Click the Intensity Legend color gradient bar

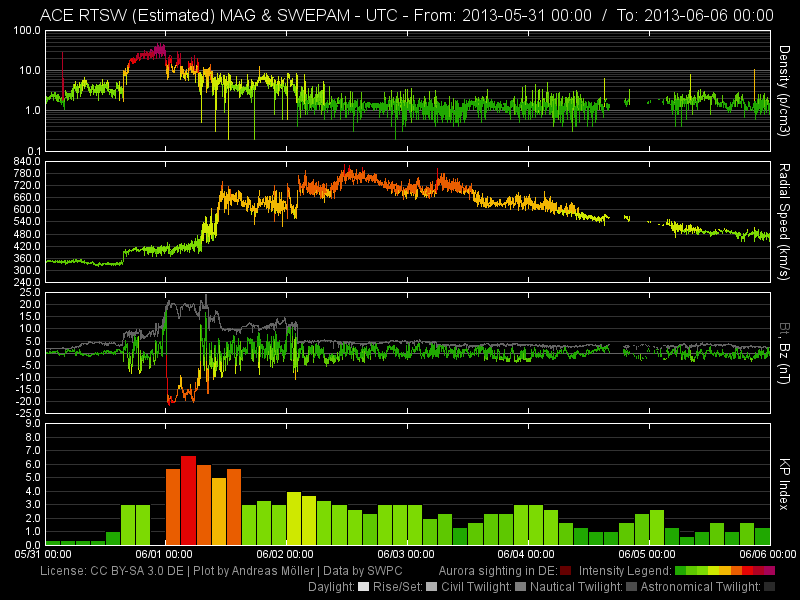coord(725,571)
